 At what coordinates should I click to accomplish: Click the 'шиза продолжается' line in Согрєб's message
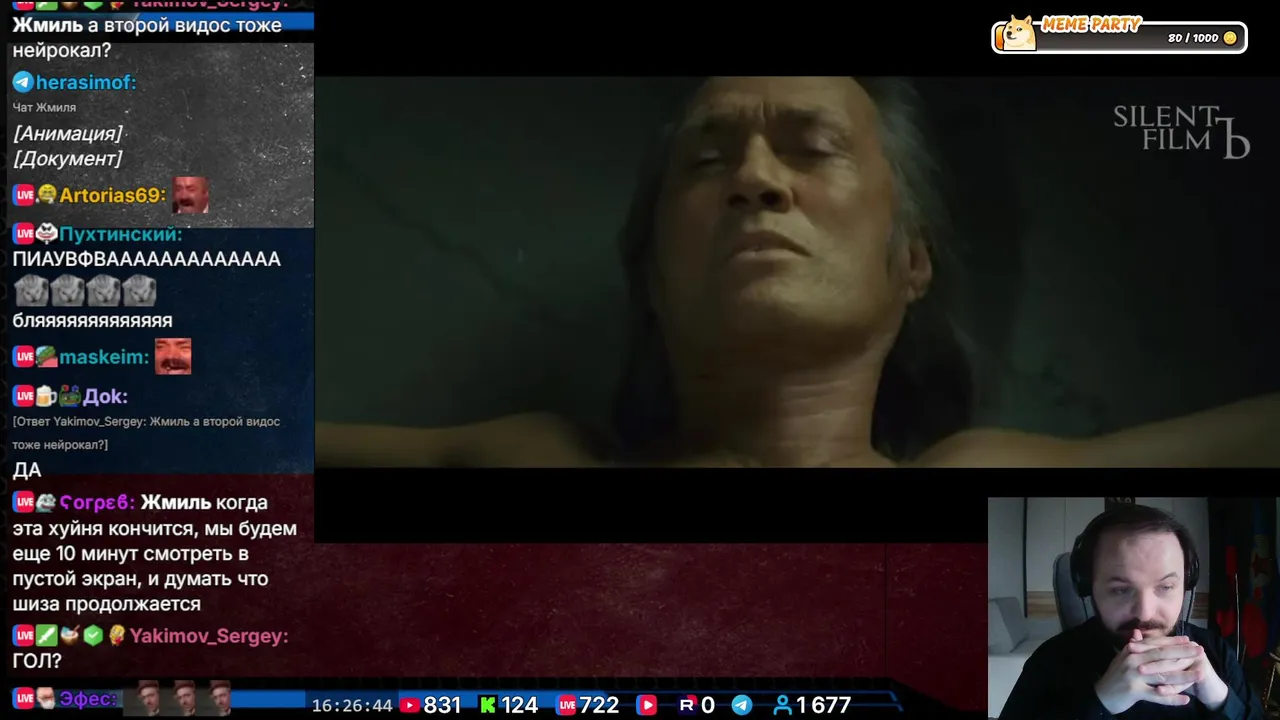107,604
